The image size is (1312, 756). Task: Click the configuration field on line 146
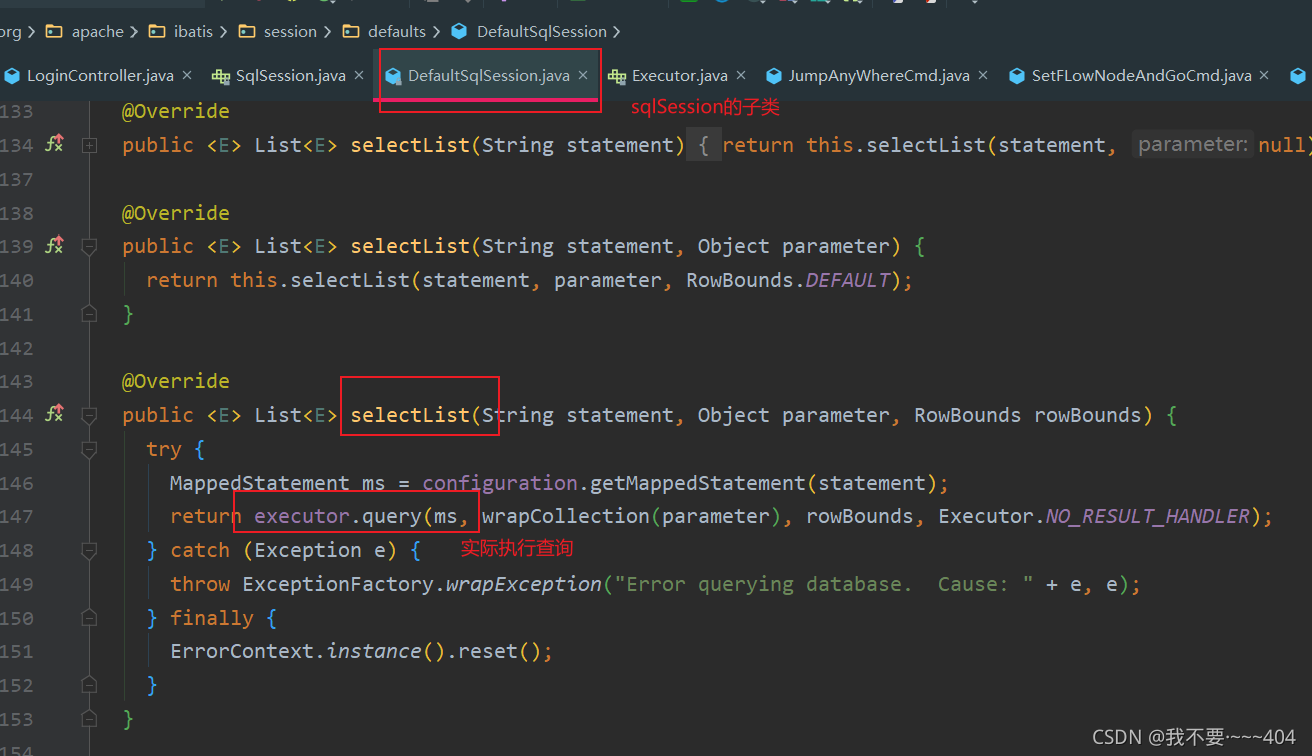click(500, 483)
